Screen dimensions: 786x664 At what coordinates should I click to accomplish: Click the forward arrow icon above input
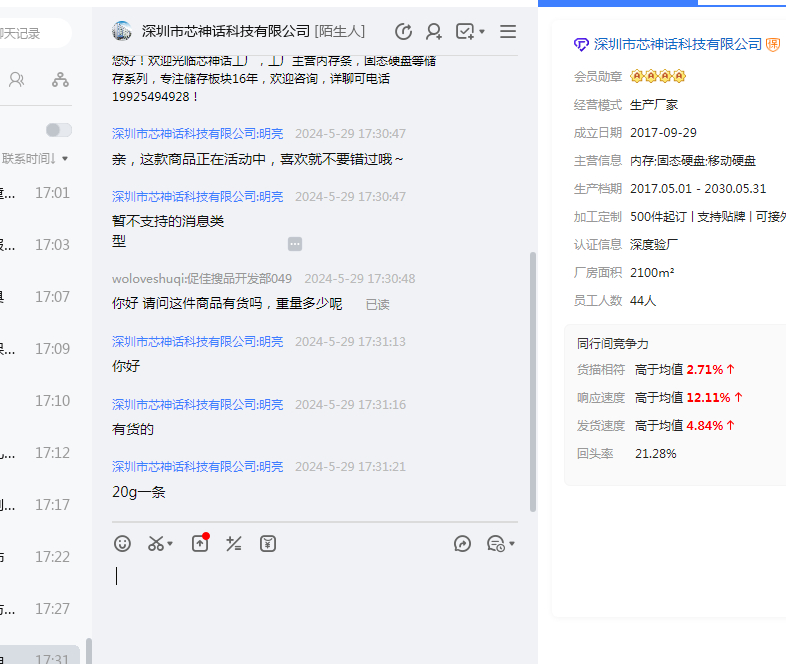[462, 543]
